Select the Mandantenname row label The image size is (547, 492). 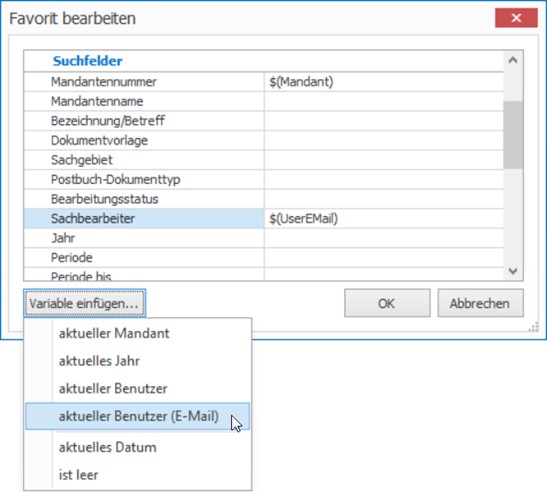point(97,102)
